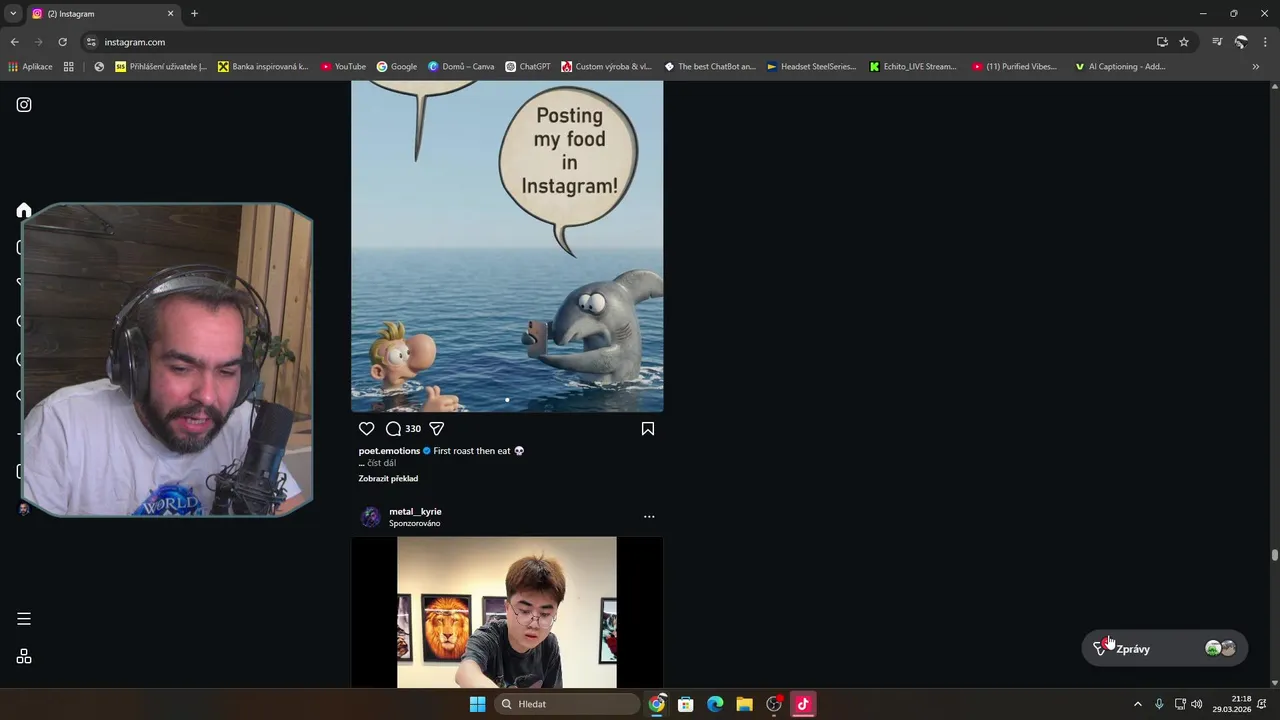
Task: Open the Chrome profile avatar
Action: (x=1241, y=42)
